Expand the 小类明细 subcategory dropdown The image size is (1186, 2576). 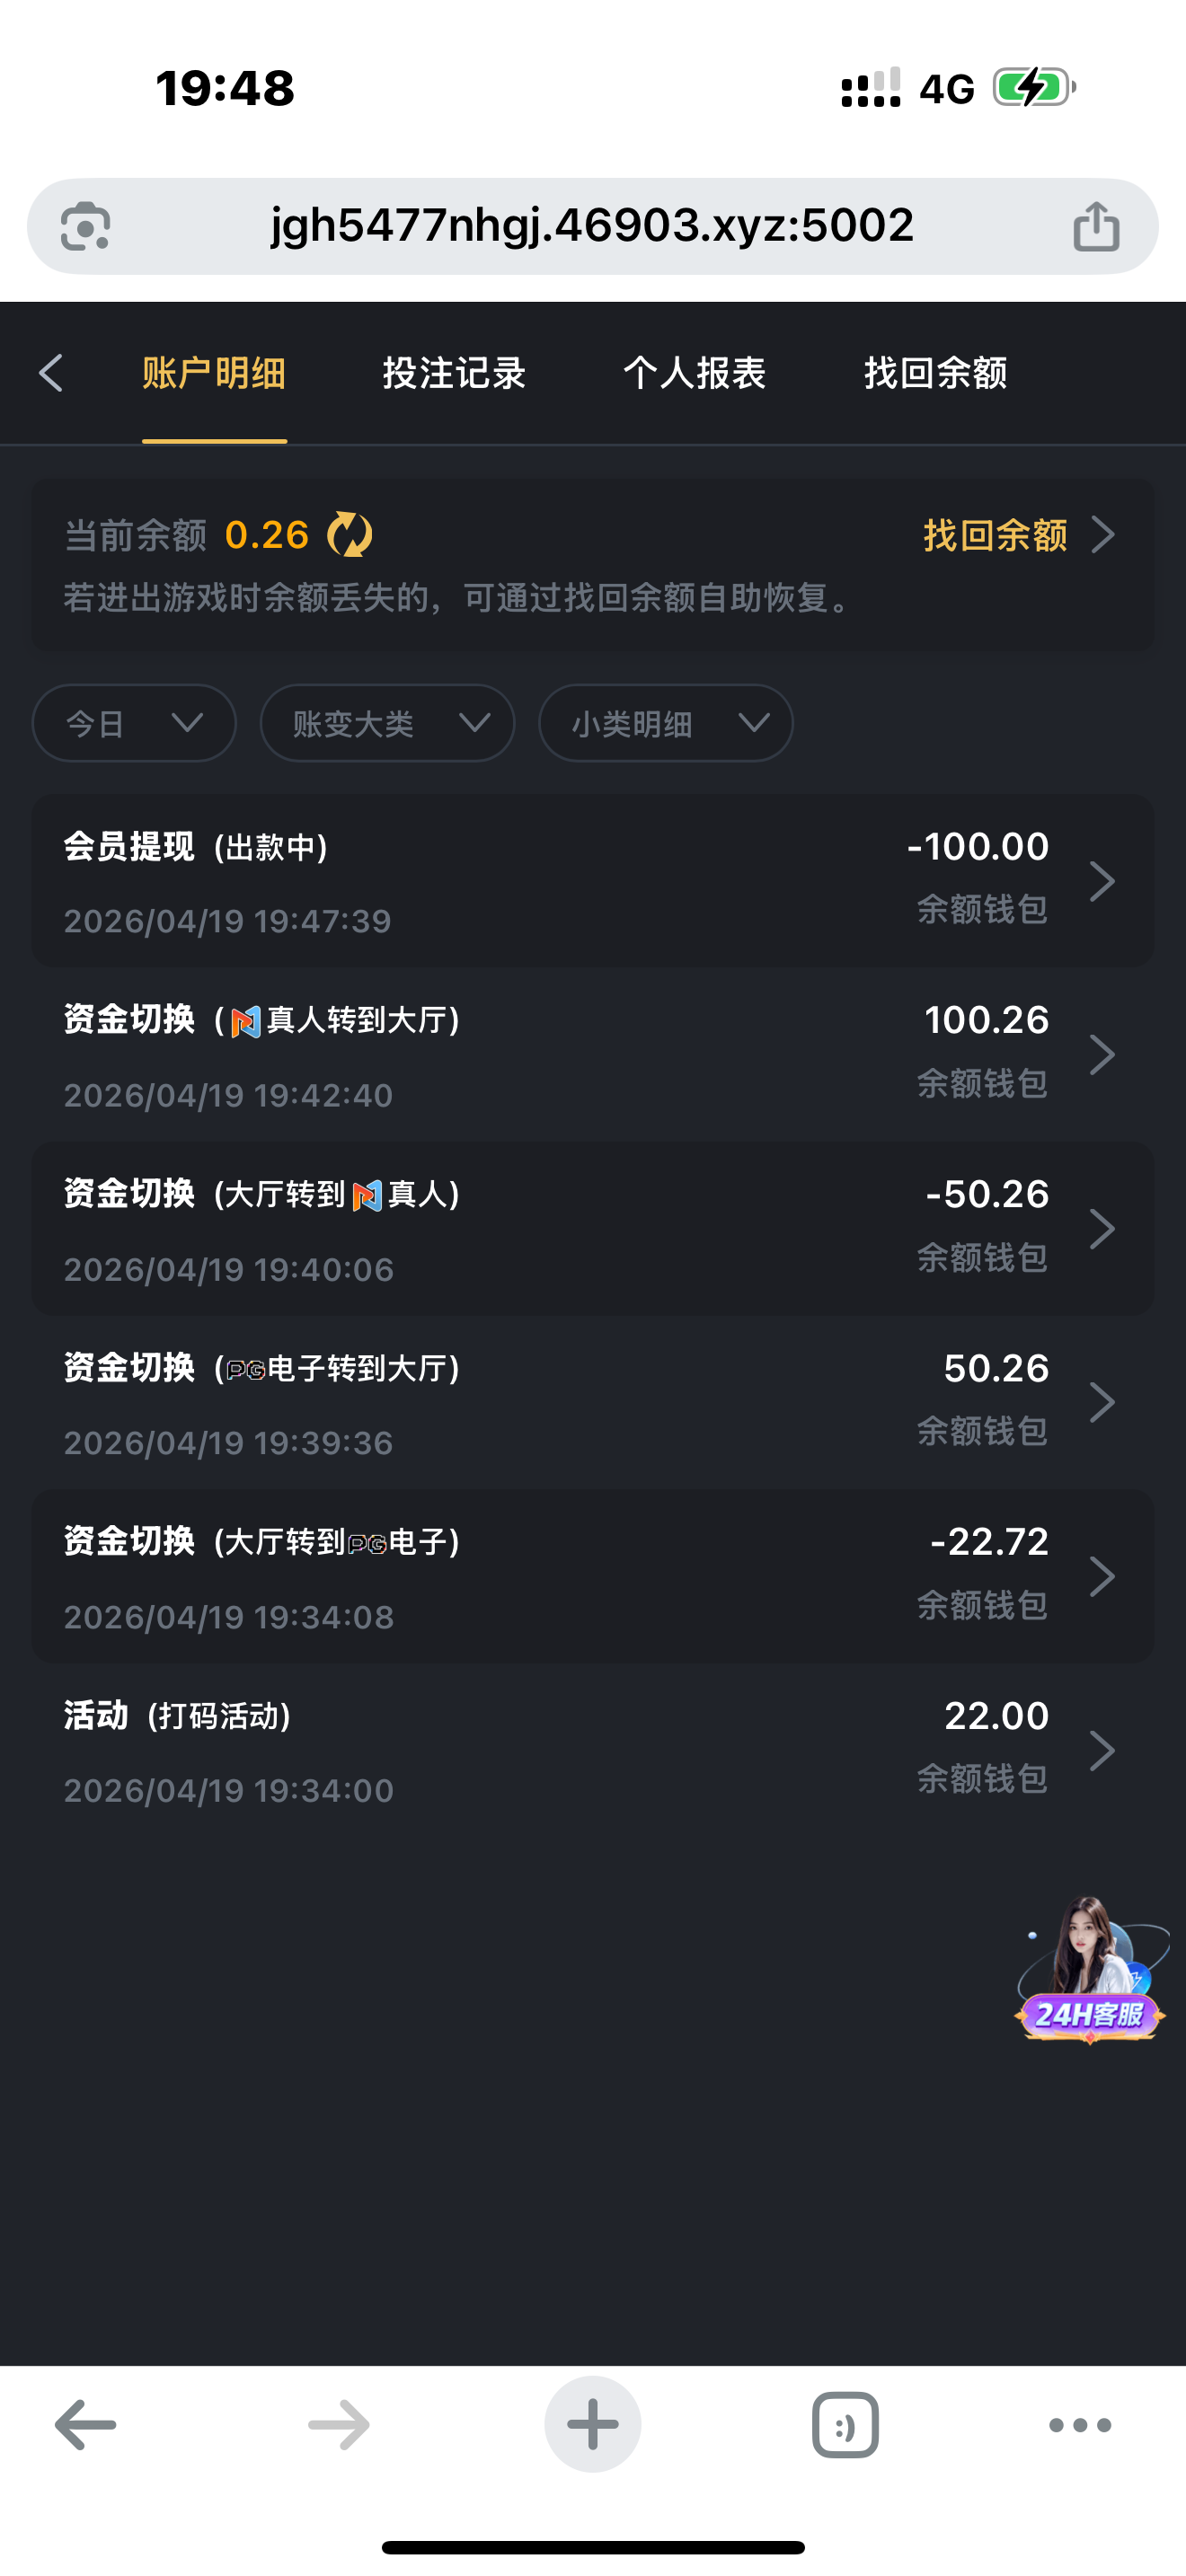click(x=665, y=723)
